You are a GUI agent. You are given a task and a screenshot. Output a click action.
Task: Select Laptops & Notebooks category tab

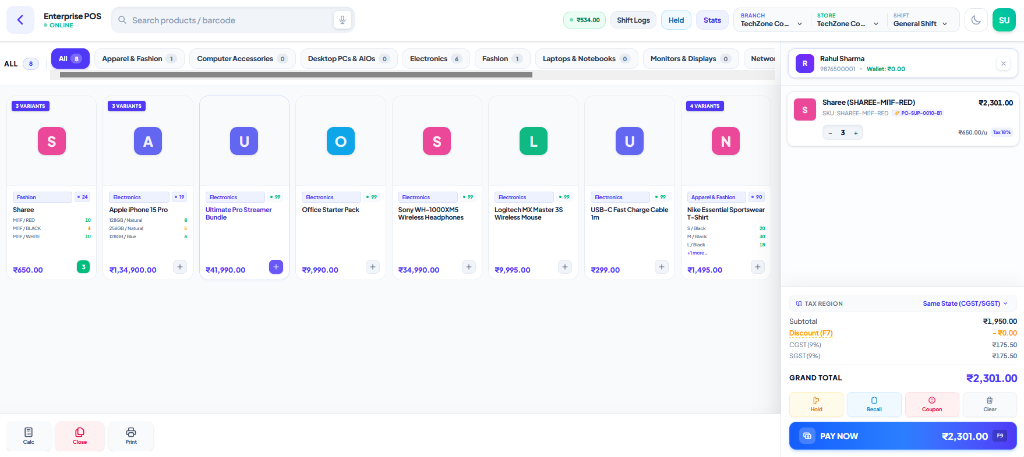tap(586, 58)
